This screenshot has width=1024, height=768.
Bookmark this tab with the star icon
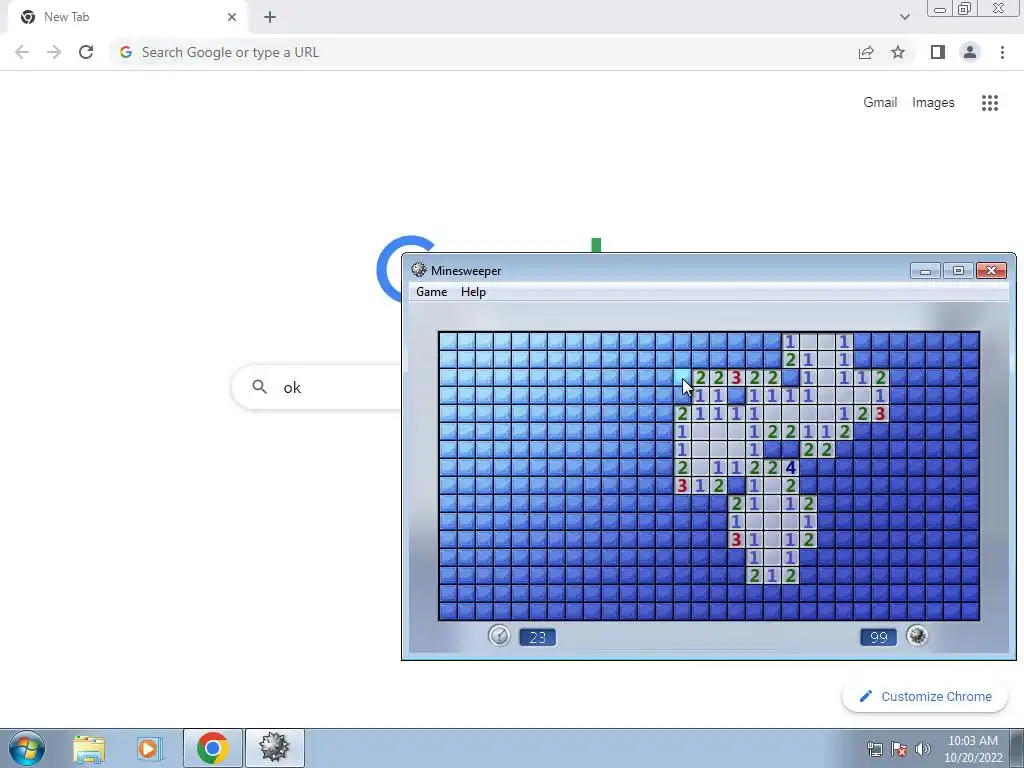[898, 52]
